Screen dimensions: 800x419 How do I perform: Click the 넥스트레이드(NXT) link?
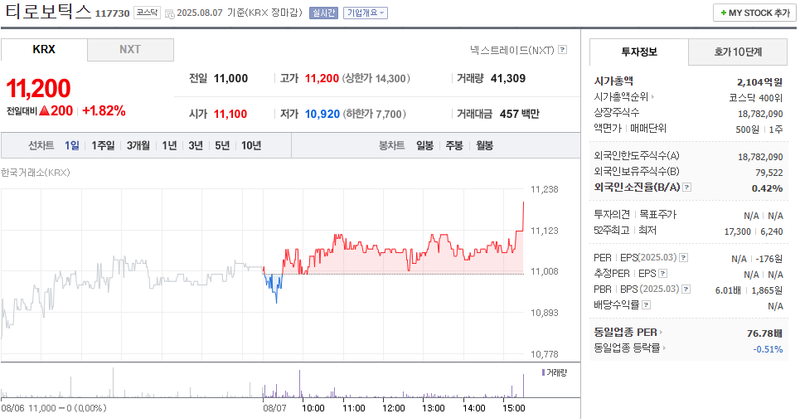point(512,50)
